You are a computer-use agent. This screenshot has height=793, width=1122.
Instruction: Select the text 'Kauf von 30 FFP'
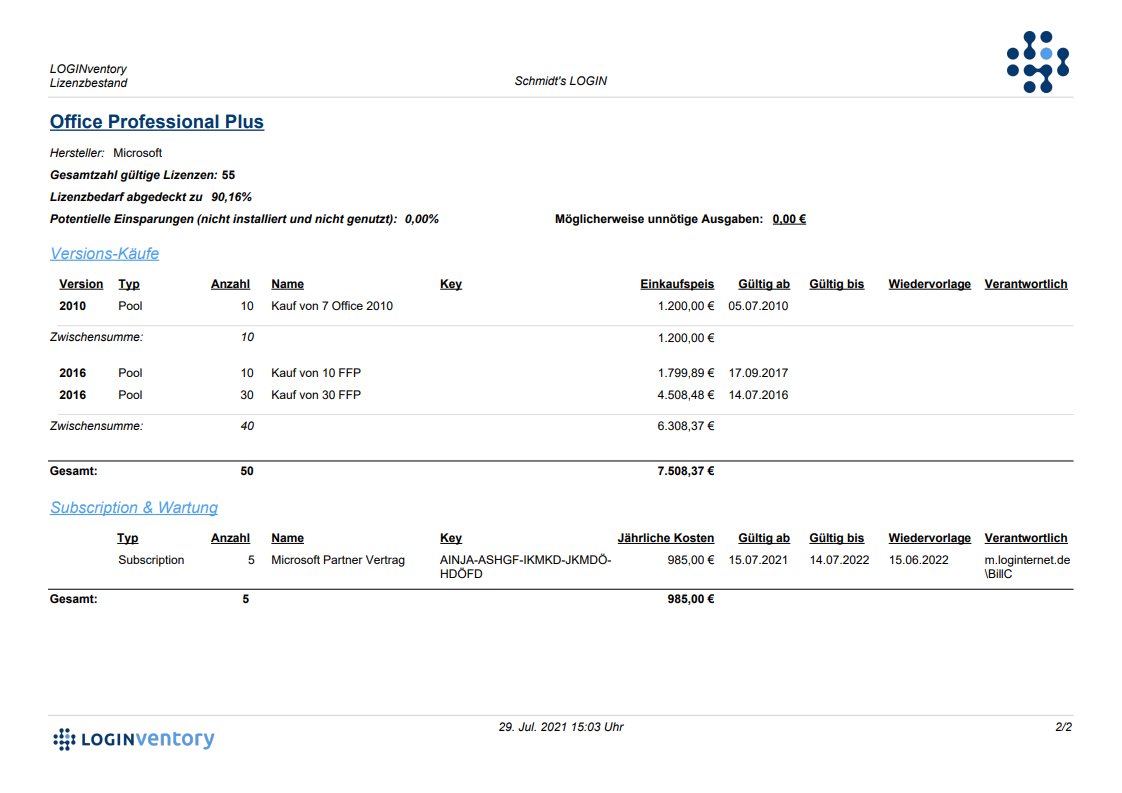(x=316, y=395)
